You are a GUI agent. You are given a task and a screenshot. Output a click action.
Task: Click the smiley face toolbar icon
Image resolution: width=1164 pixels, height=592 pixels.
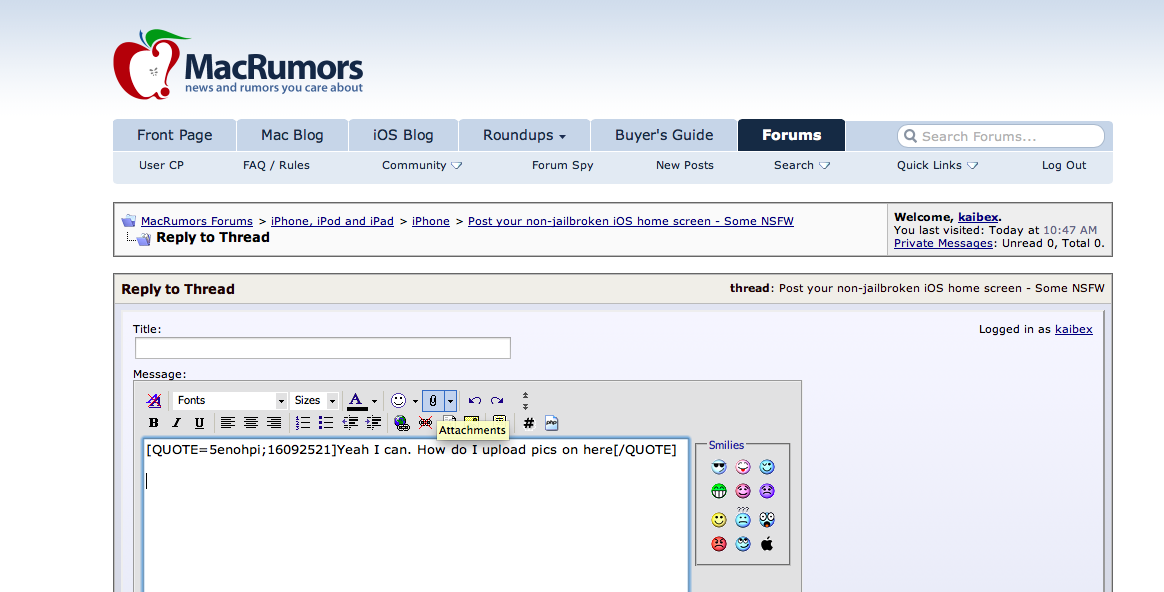(399, 400)
